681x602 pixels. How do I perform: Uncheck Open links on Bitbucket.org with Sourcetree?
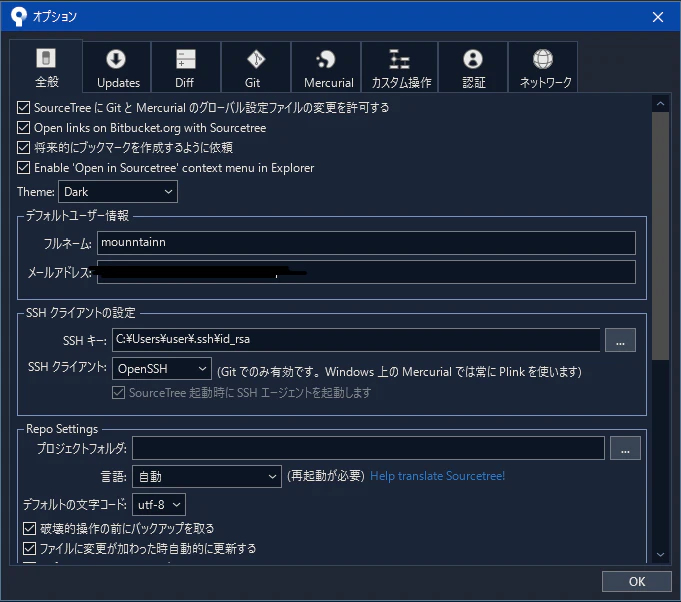(23, 128)
